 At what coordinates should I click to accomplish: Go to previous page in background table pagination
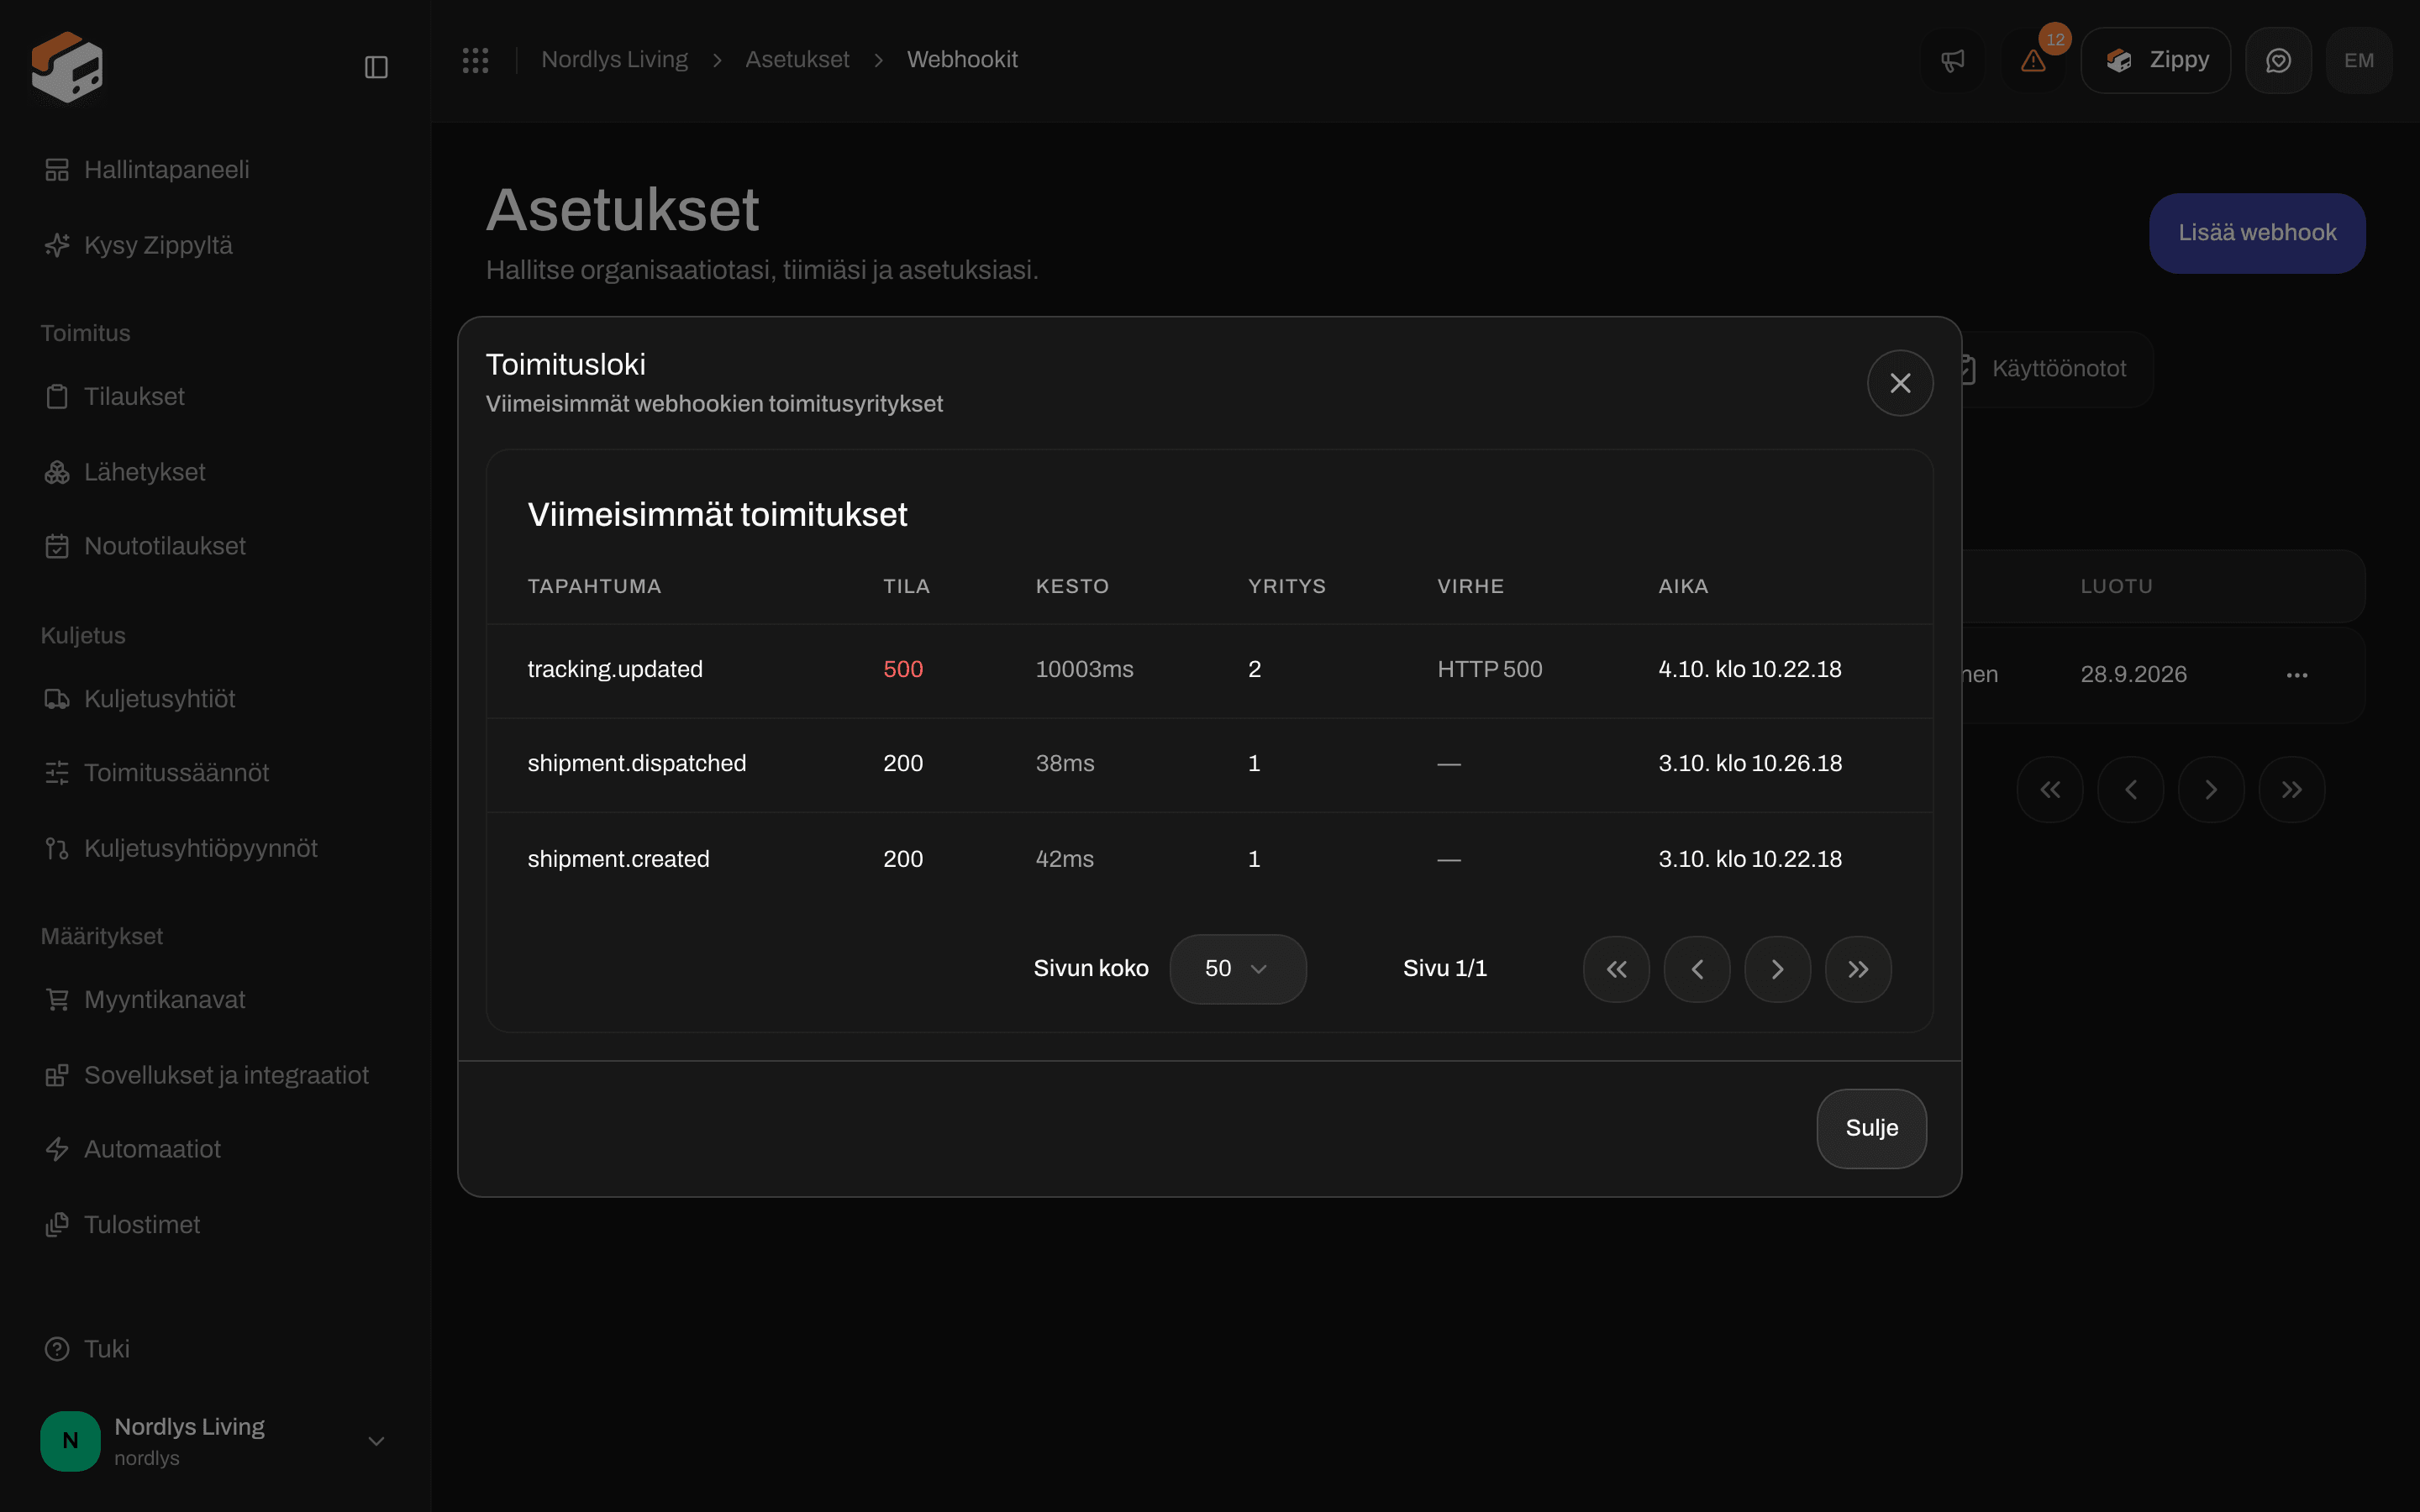2131,790
